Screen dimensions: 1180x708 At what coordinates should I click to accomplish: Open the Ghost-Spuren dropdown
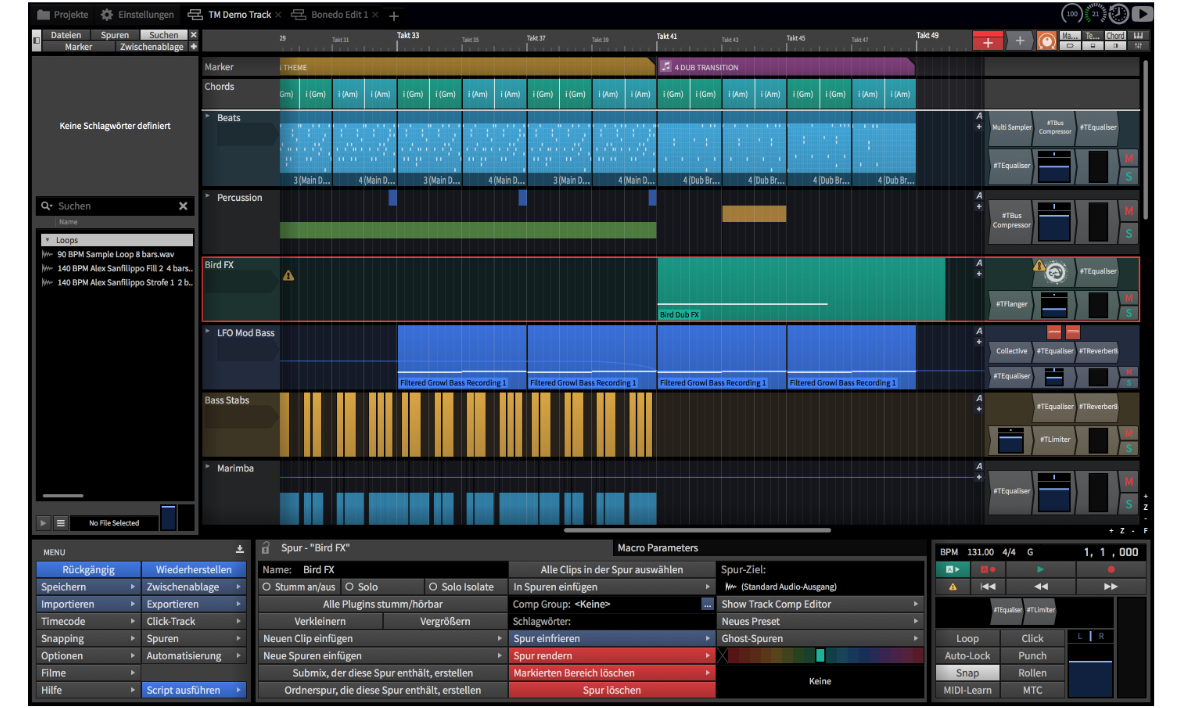point(820,639)
